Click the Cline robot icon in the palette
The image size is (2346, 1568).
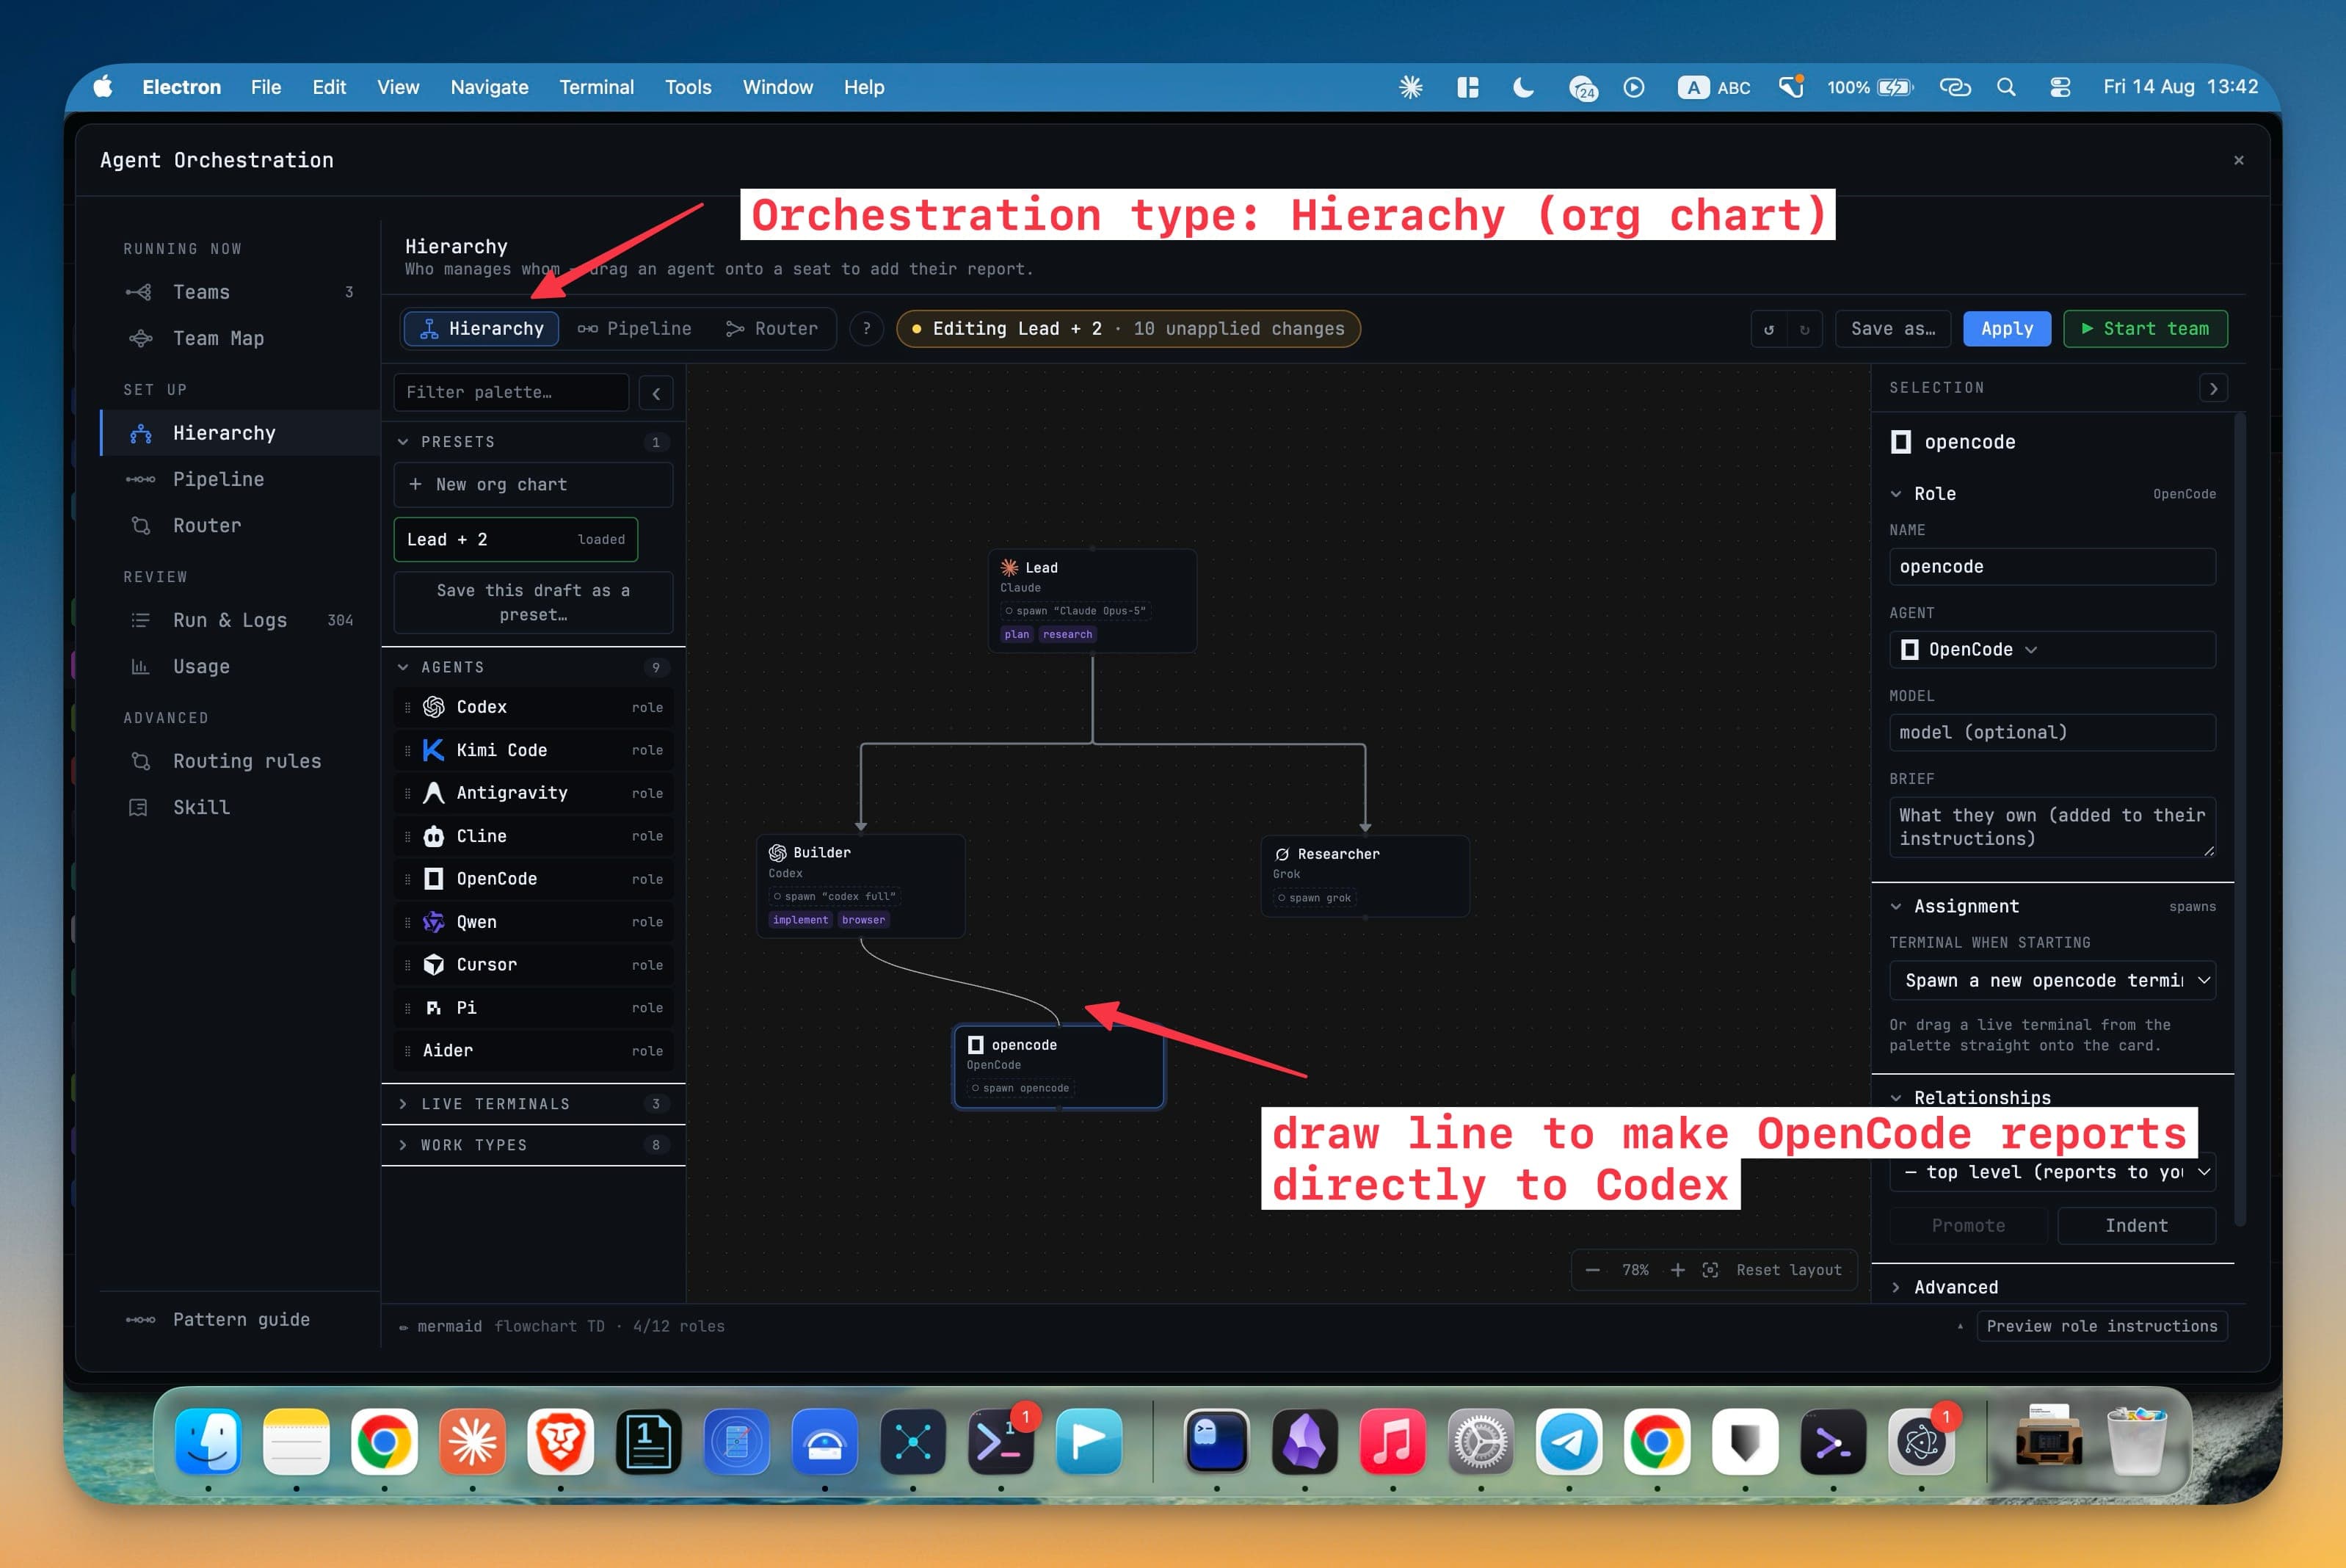[433, 836]
